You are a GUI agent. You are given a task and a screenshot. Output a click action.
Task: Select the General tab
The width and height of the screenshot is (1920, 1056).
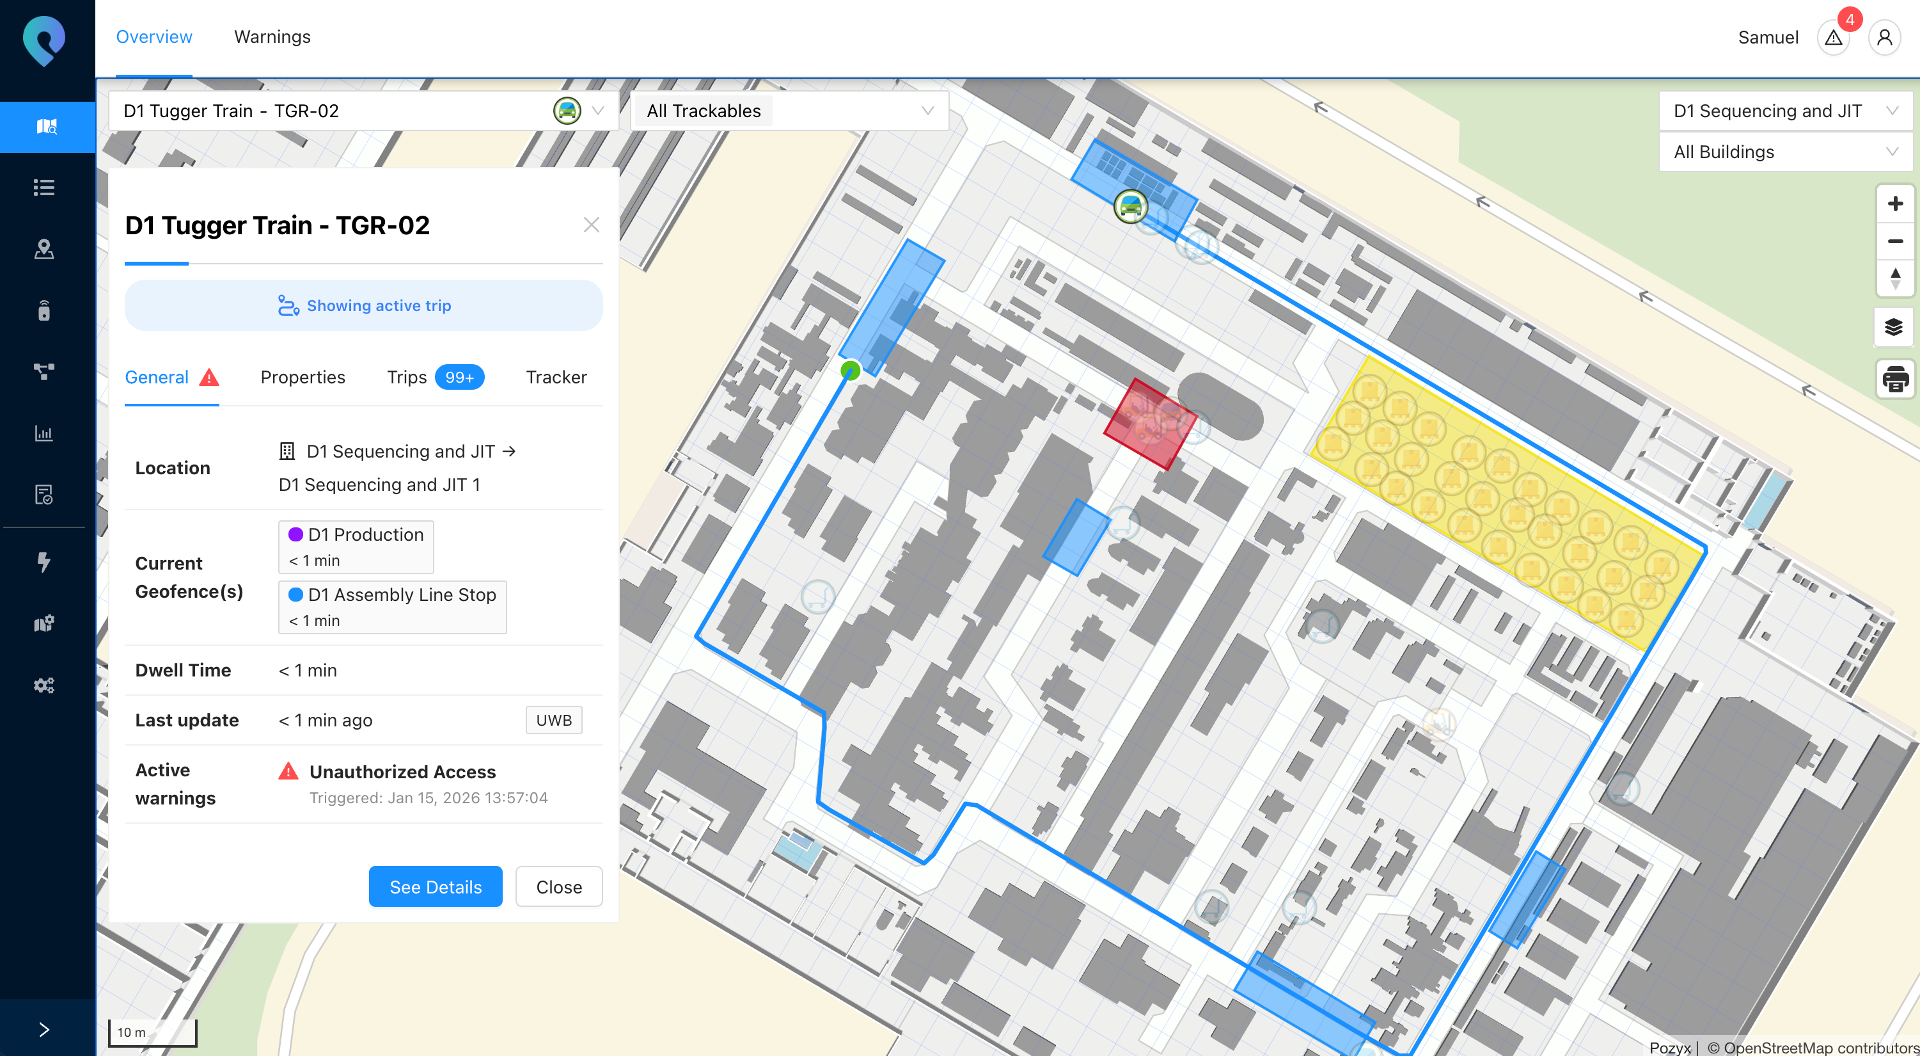[x=157, y=377]
